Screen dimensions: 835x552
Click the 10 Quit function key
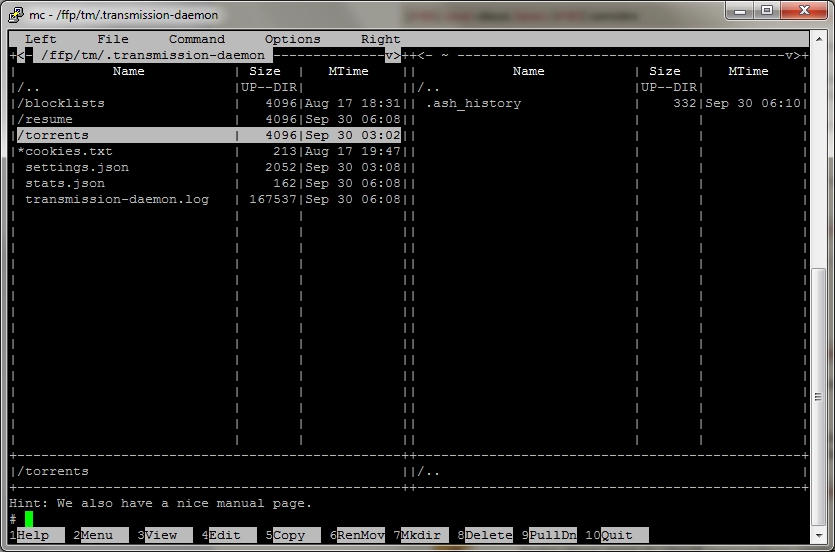(x=617, y=535)
